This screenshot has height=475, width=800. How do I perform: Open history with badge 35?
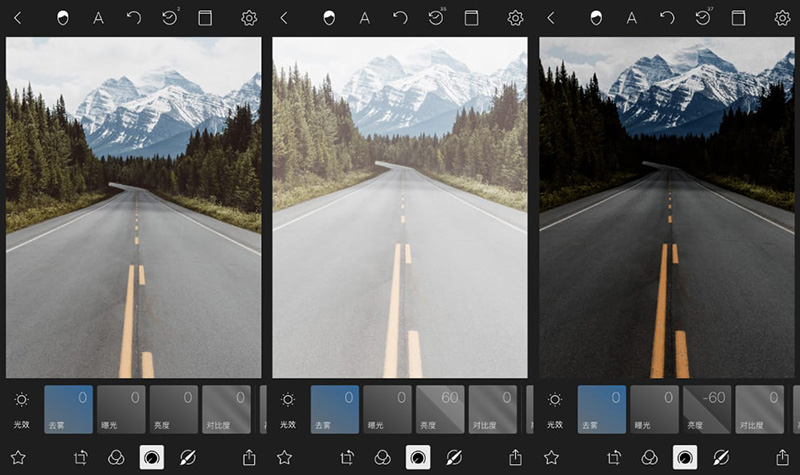(436, 18)
